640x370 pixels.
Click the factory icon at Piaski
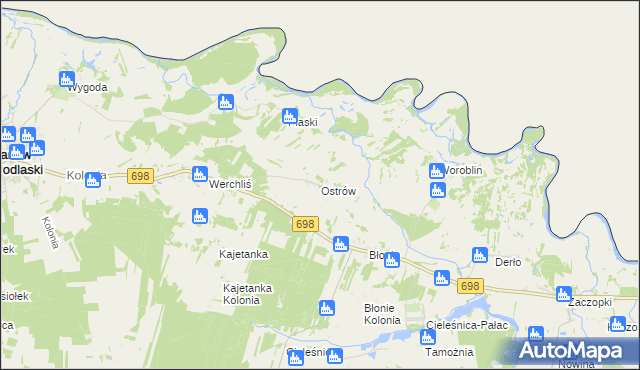(290, 116)
